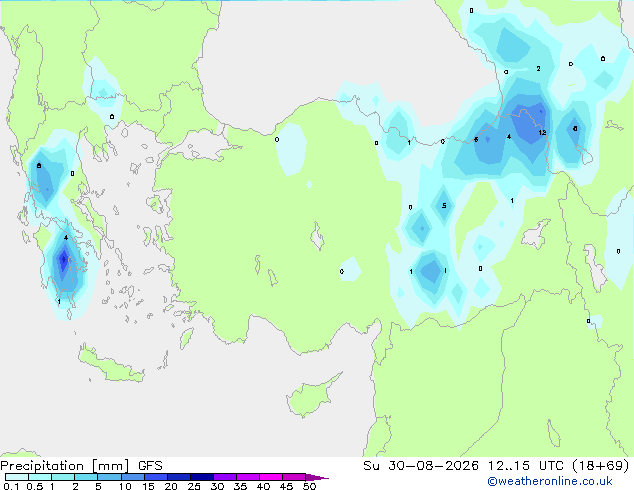This screenshot has height=490, width=634.
Task: Click the '2' precipitation value on map
Action: pyautogui.click(x=538, y=69)
